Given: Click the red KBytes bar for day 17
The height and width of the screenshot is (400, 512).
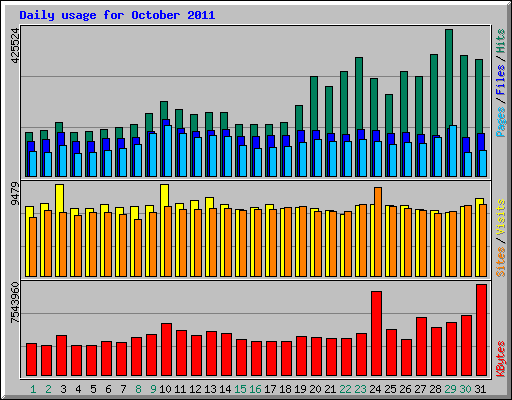Looking at the screenshot, I should pyautogui.click(x=272, y=358).
